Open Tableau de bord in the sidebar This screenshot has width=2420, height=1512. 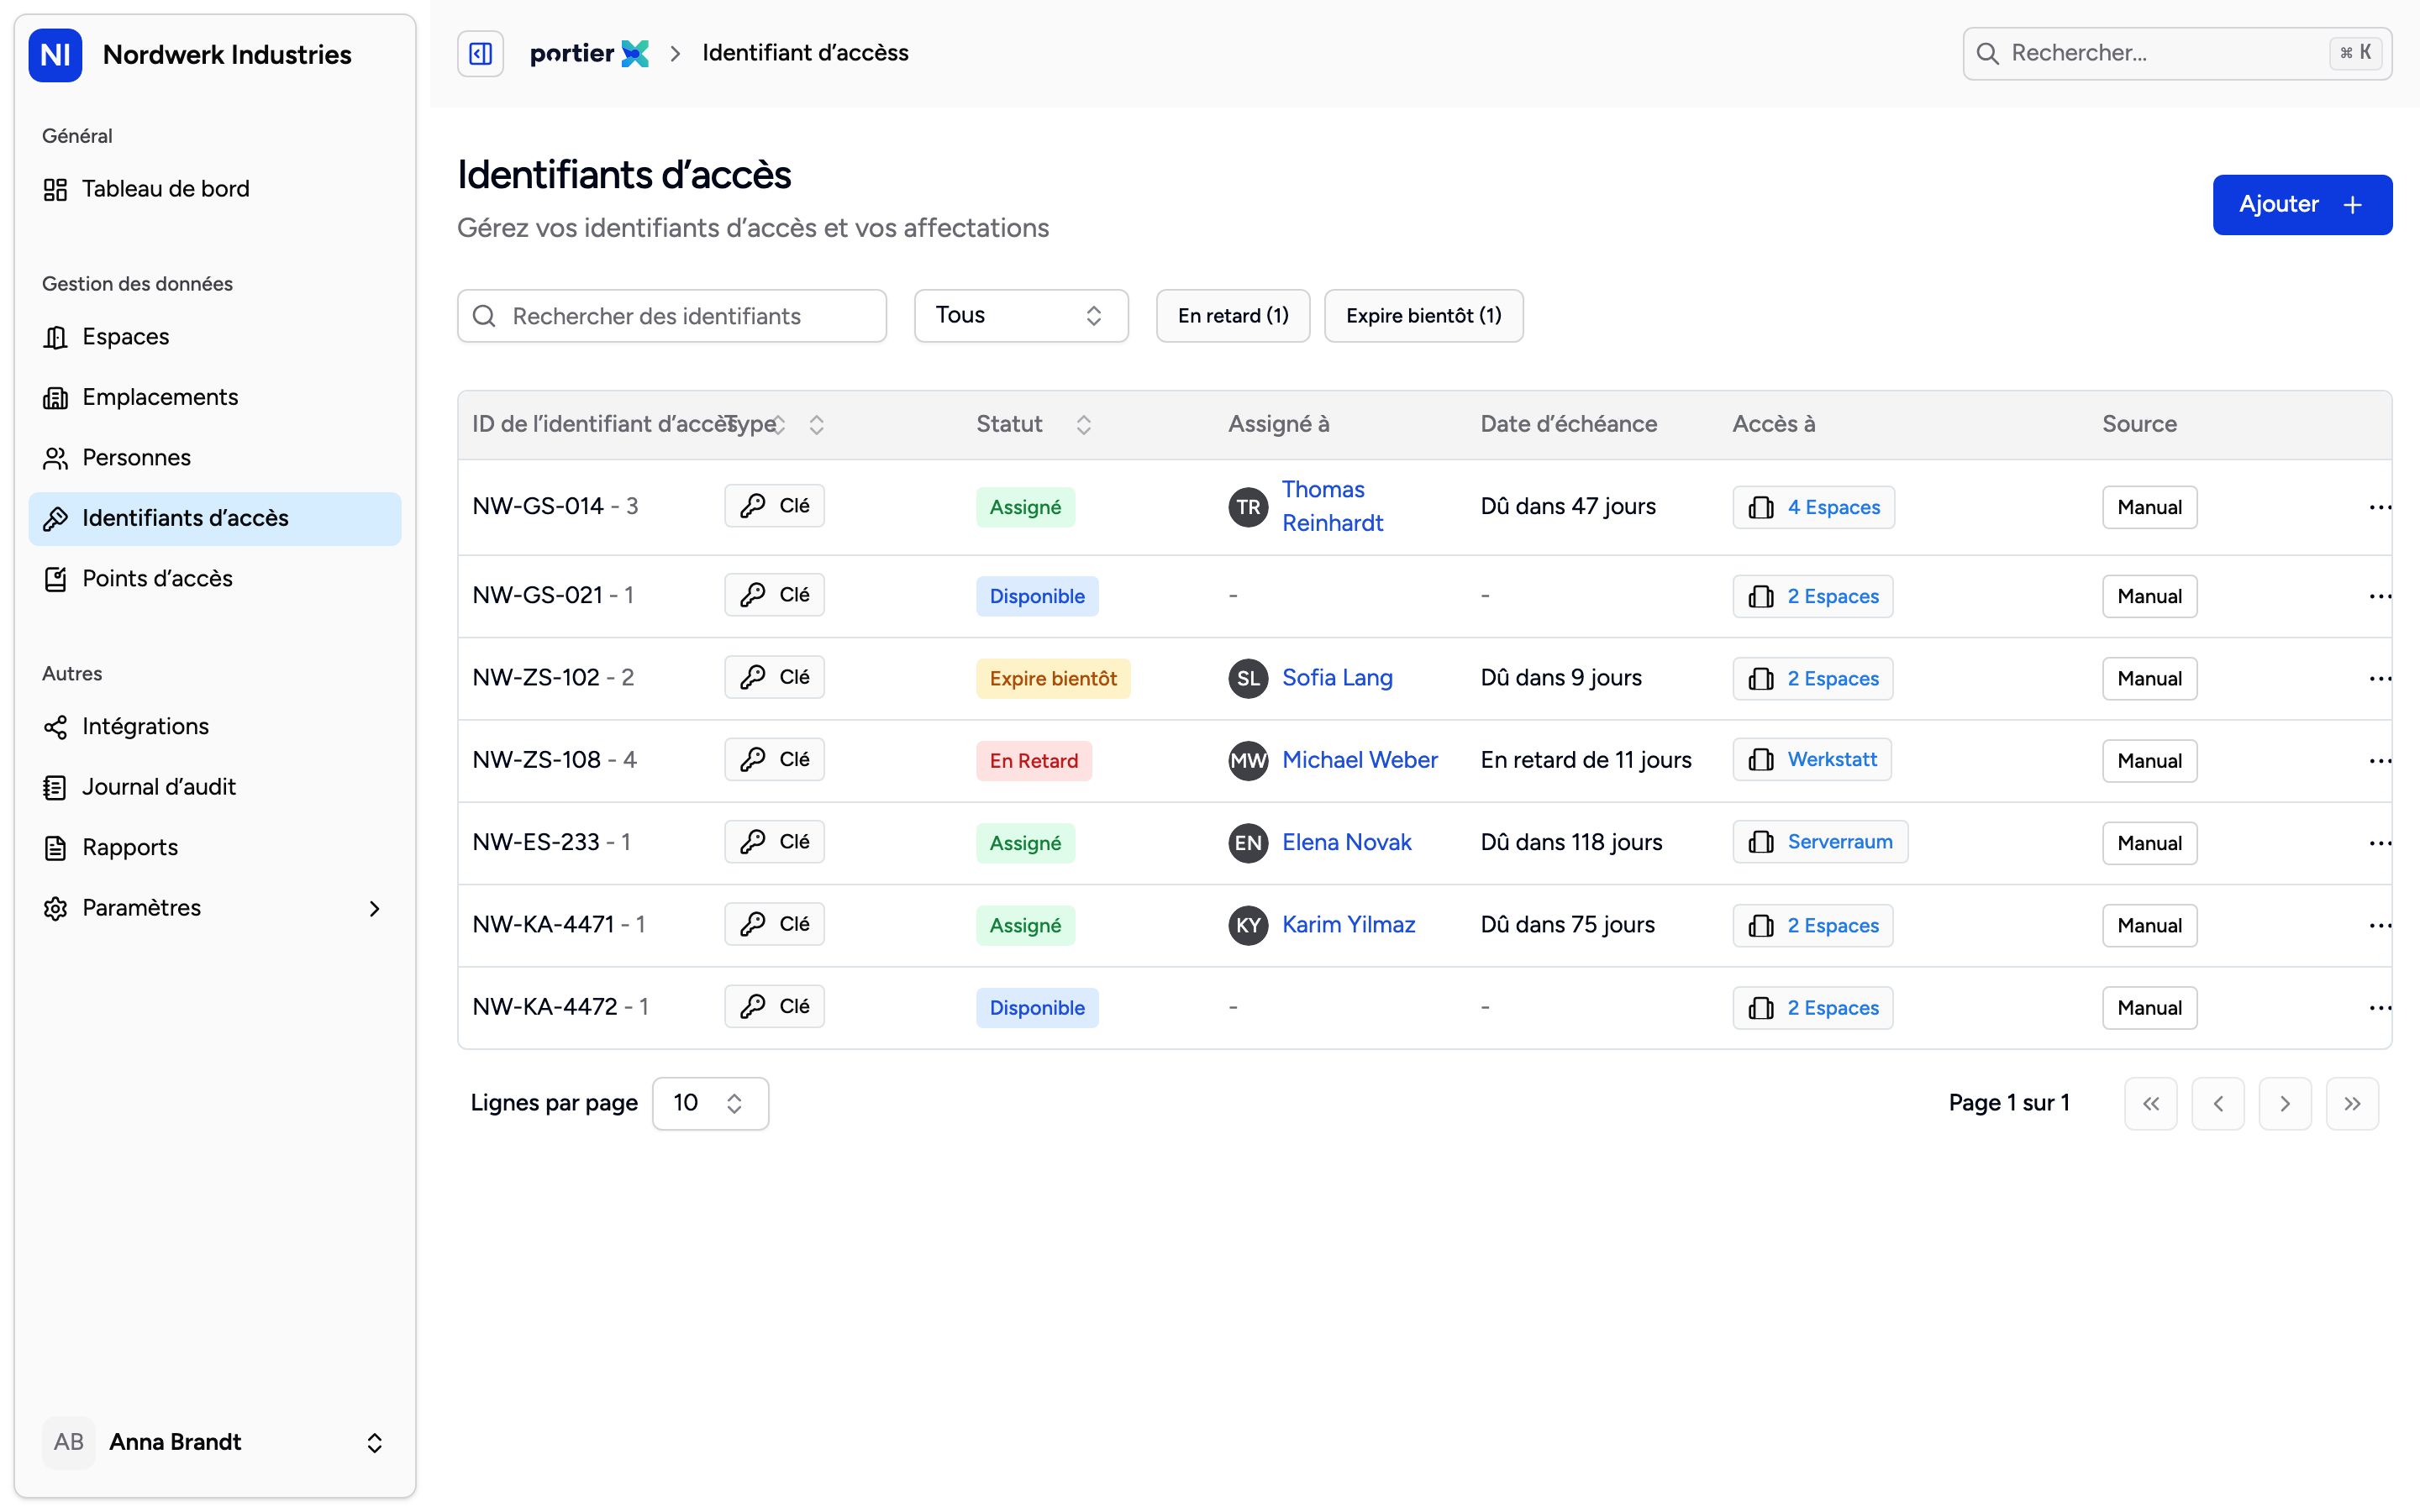tap(215, 189)
